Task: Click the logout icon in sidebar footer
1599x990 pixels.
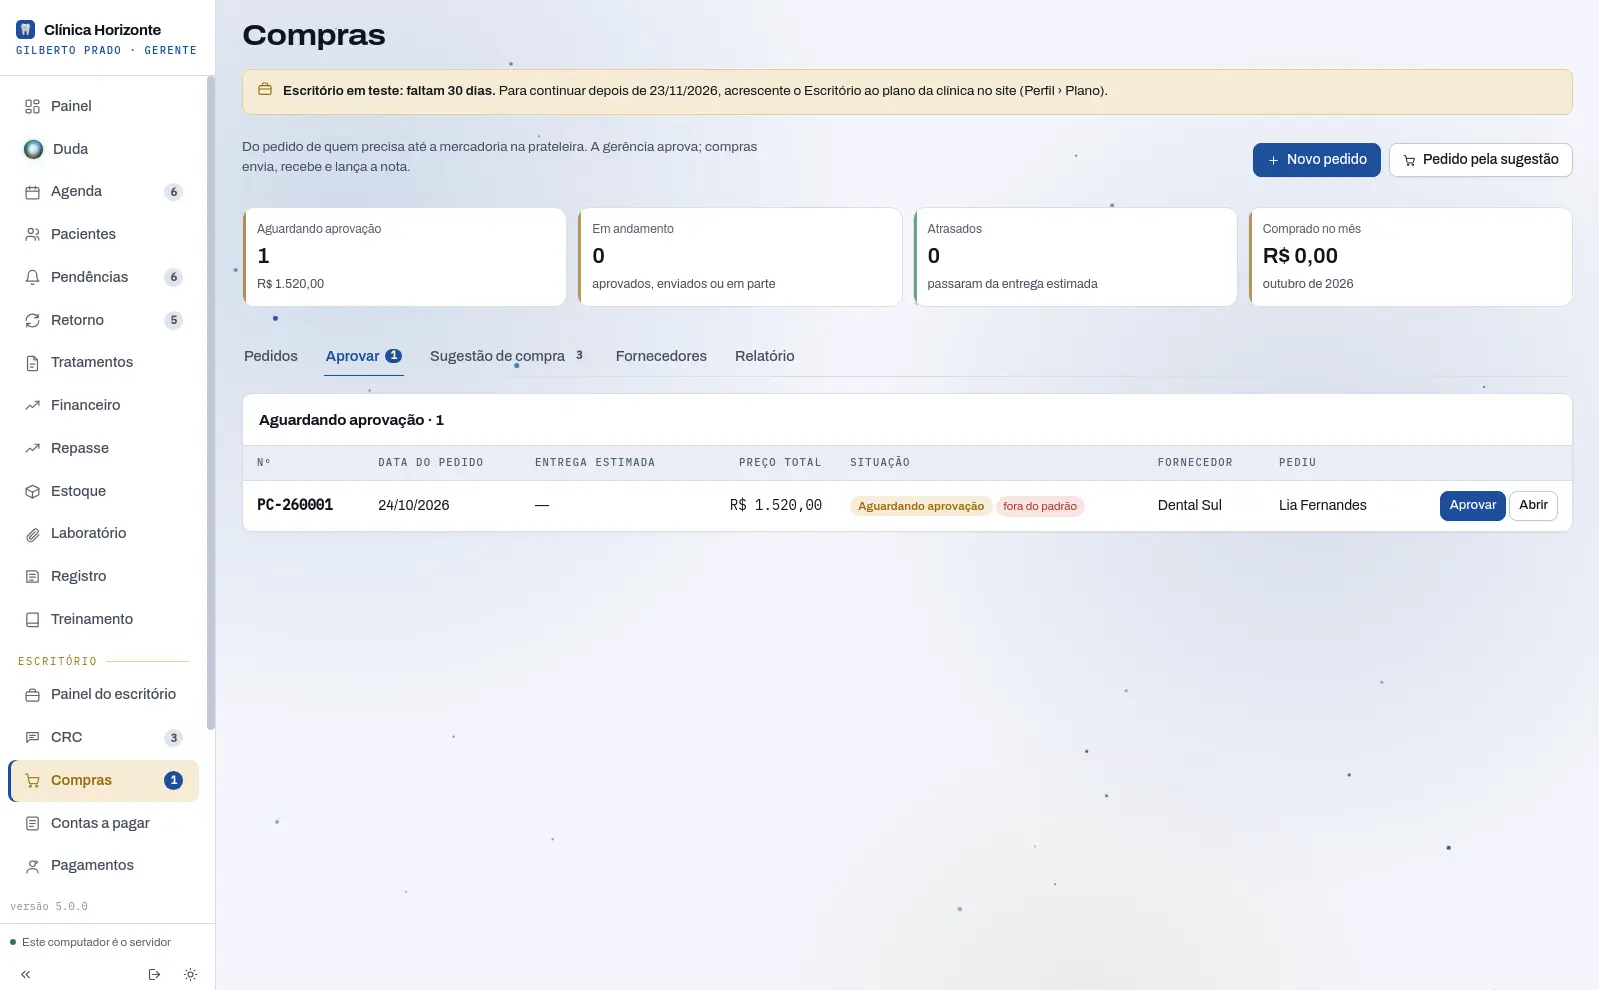Action: coord(154,974)
